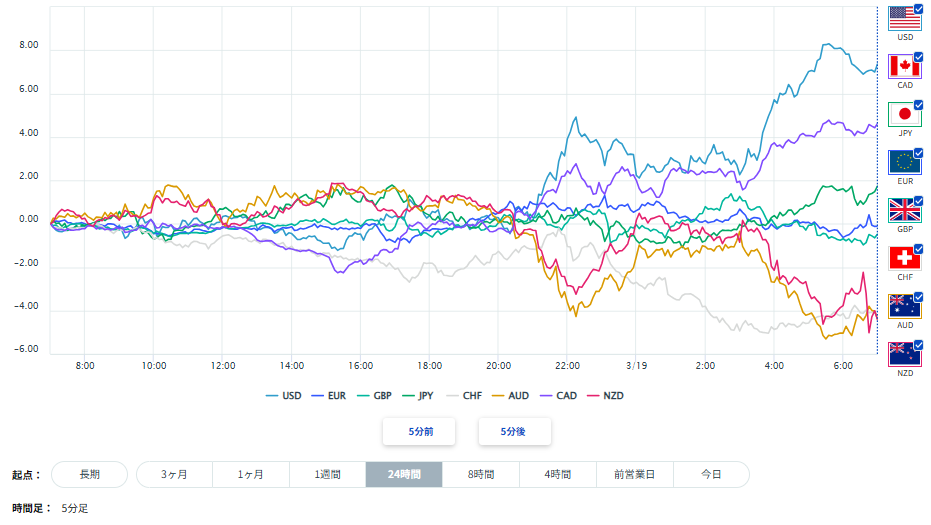
Task: Click the JPY Japanese flag icon
Action: (x=904, y=115)
